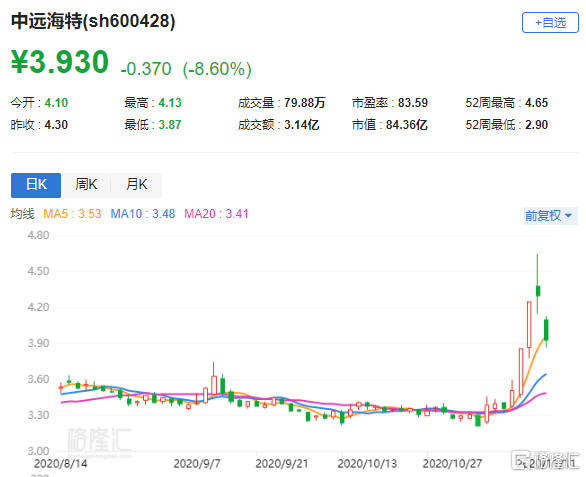Click the tall red candlestick reaching 4.20

point(529,324)
